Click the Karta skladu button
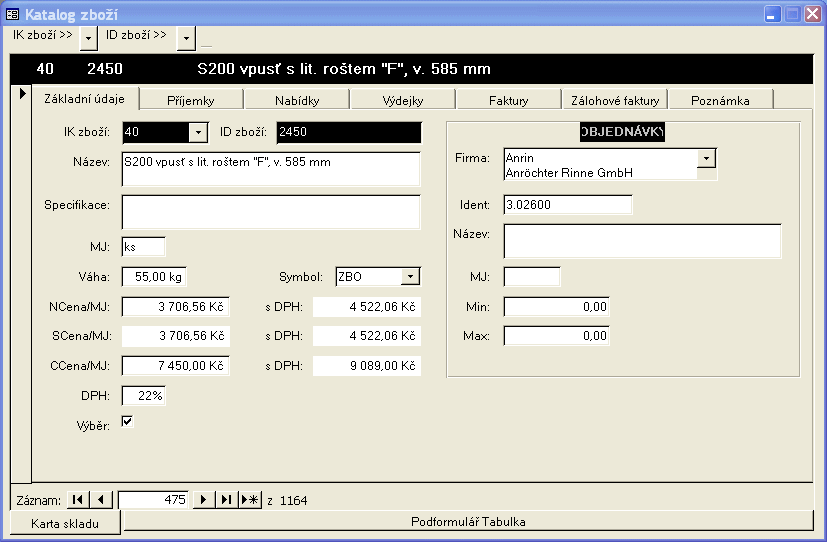Viewport: 827px width, 542px height. (66, 523)
